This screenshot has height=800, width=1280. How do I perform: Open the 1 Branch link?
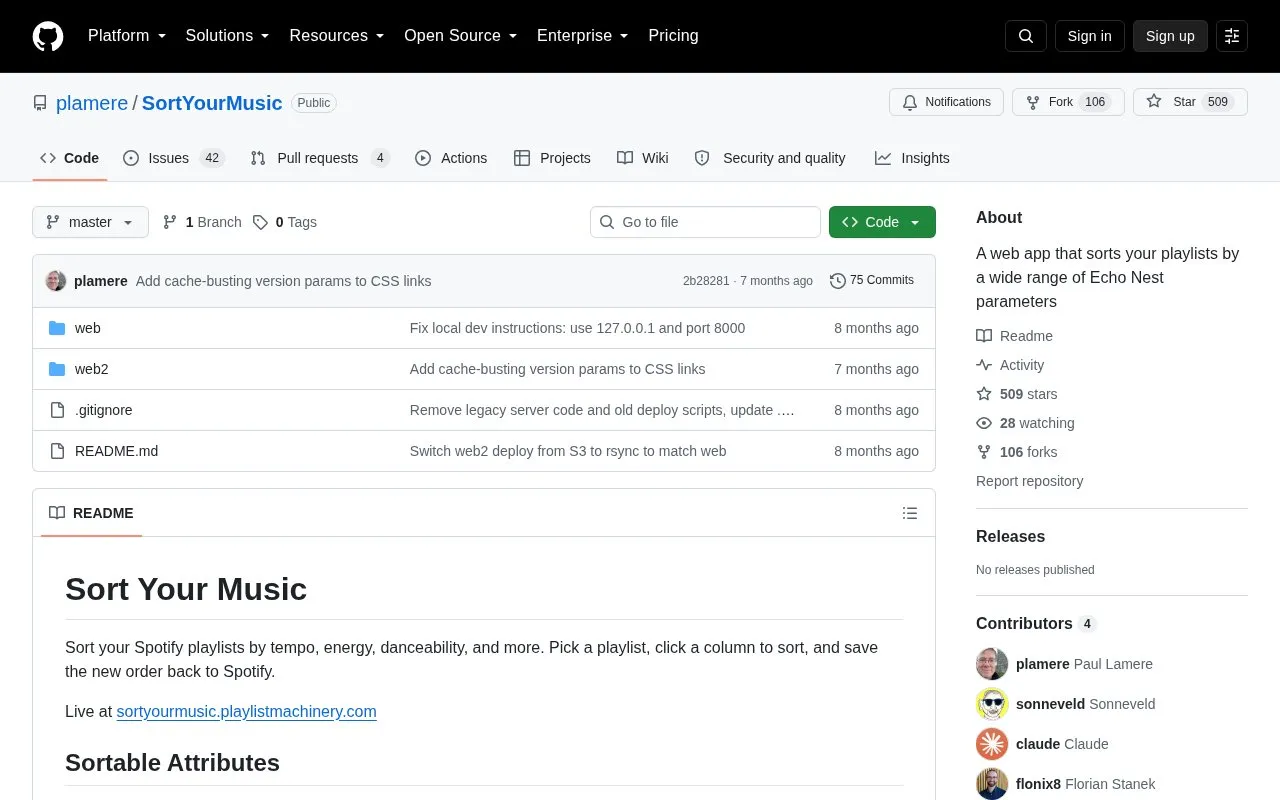click(202, 222)
